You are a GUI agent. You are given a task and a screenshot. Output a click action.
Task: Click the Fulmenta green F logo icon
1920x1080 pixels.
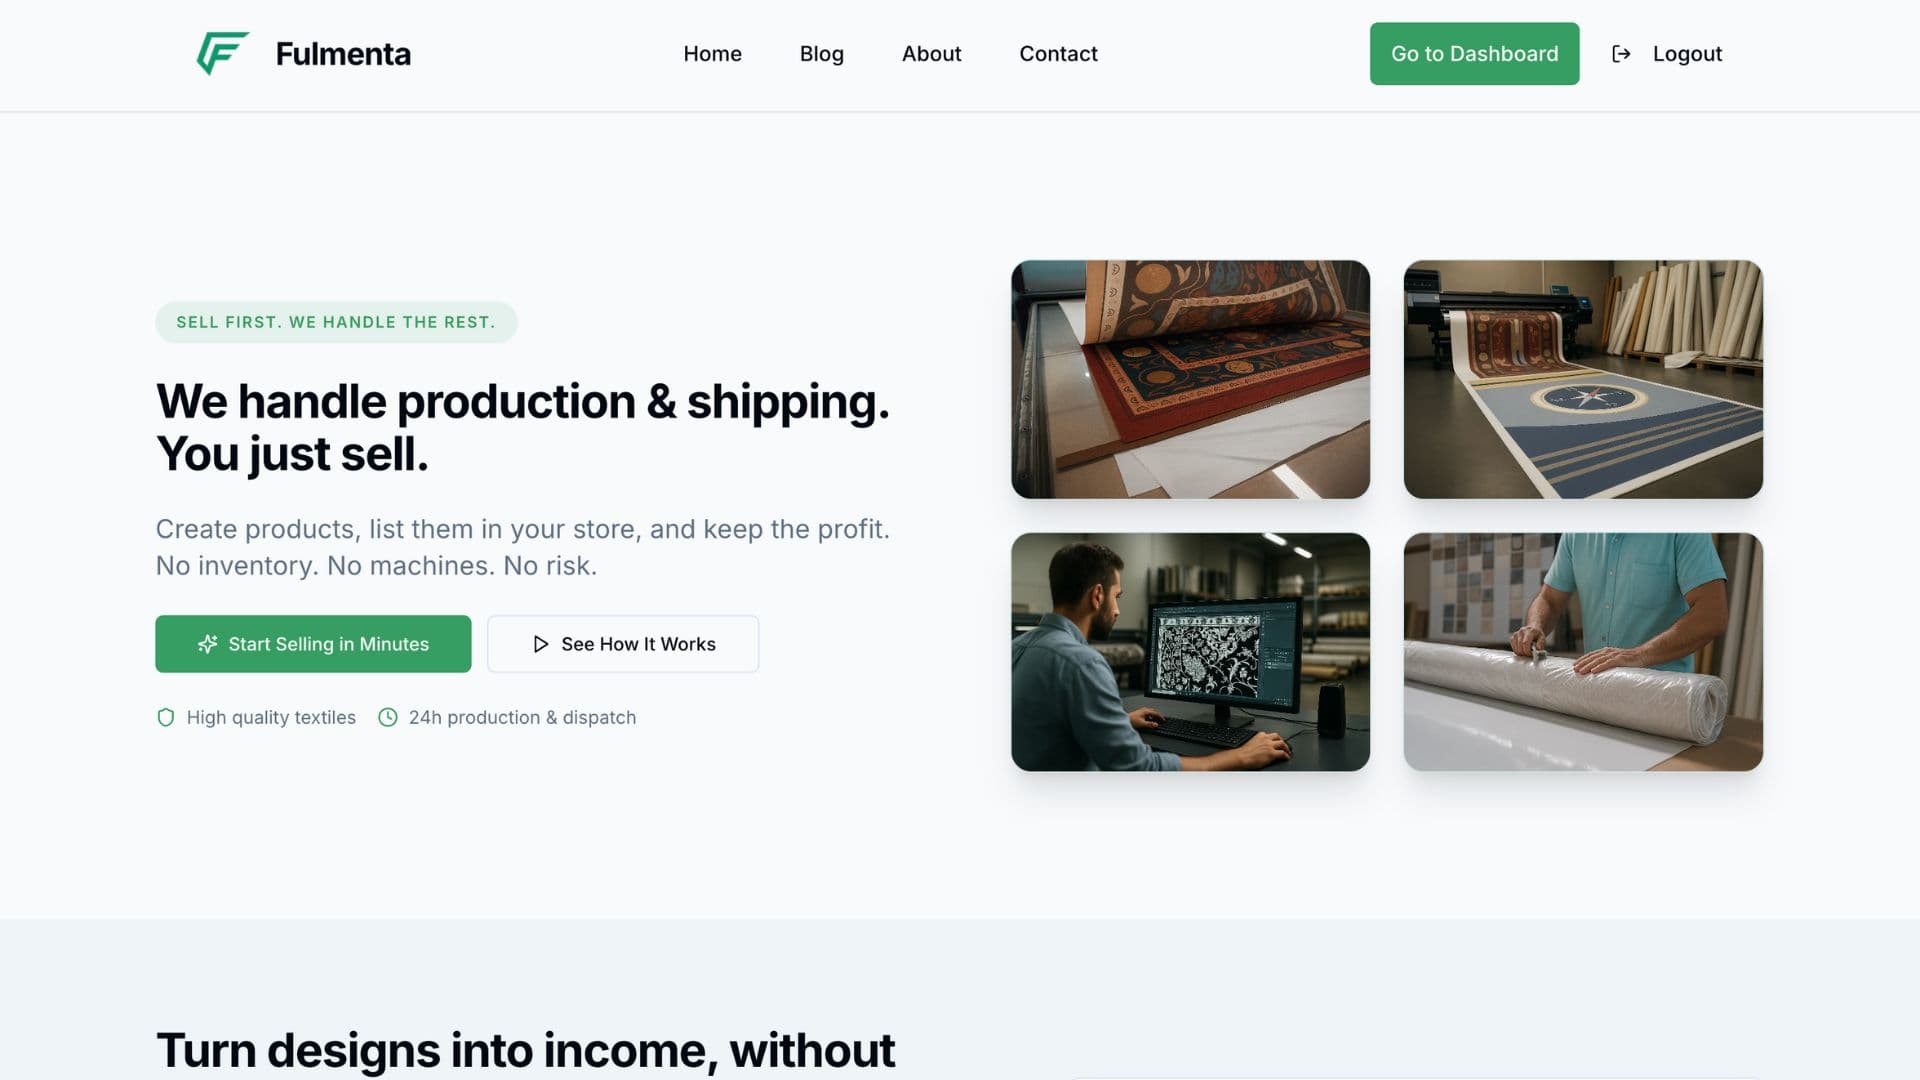click(222, 53)
